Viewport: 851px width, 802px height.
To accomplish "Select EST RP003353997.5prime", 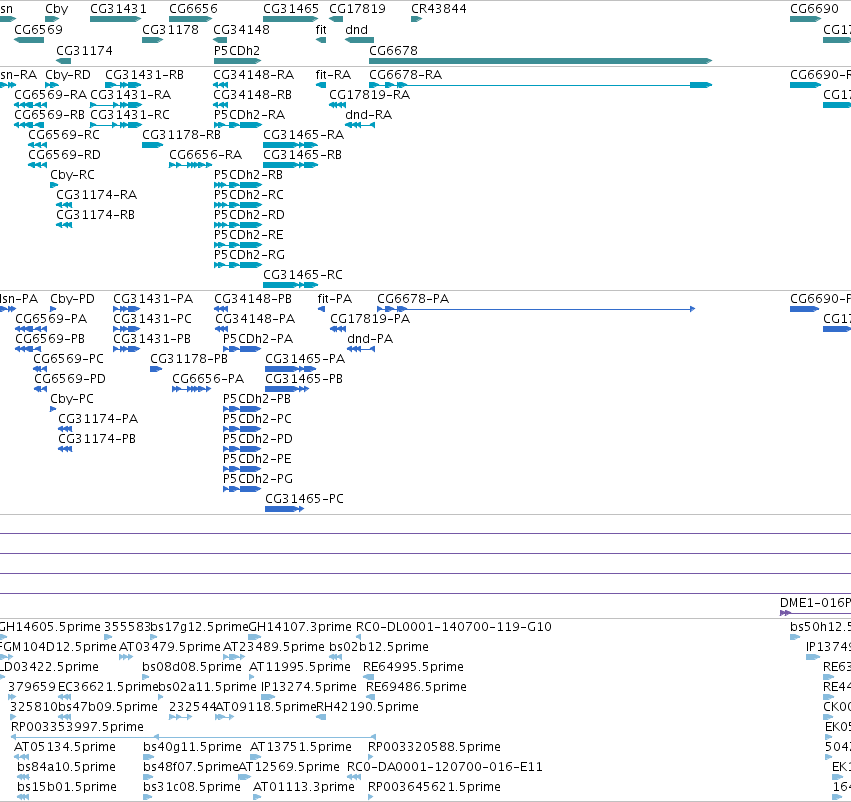I will (x=77, y=727).
